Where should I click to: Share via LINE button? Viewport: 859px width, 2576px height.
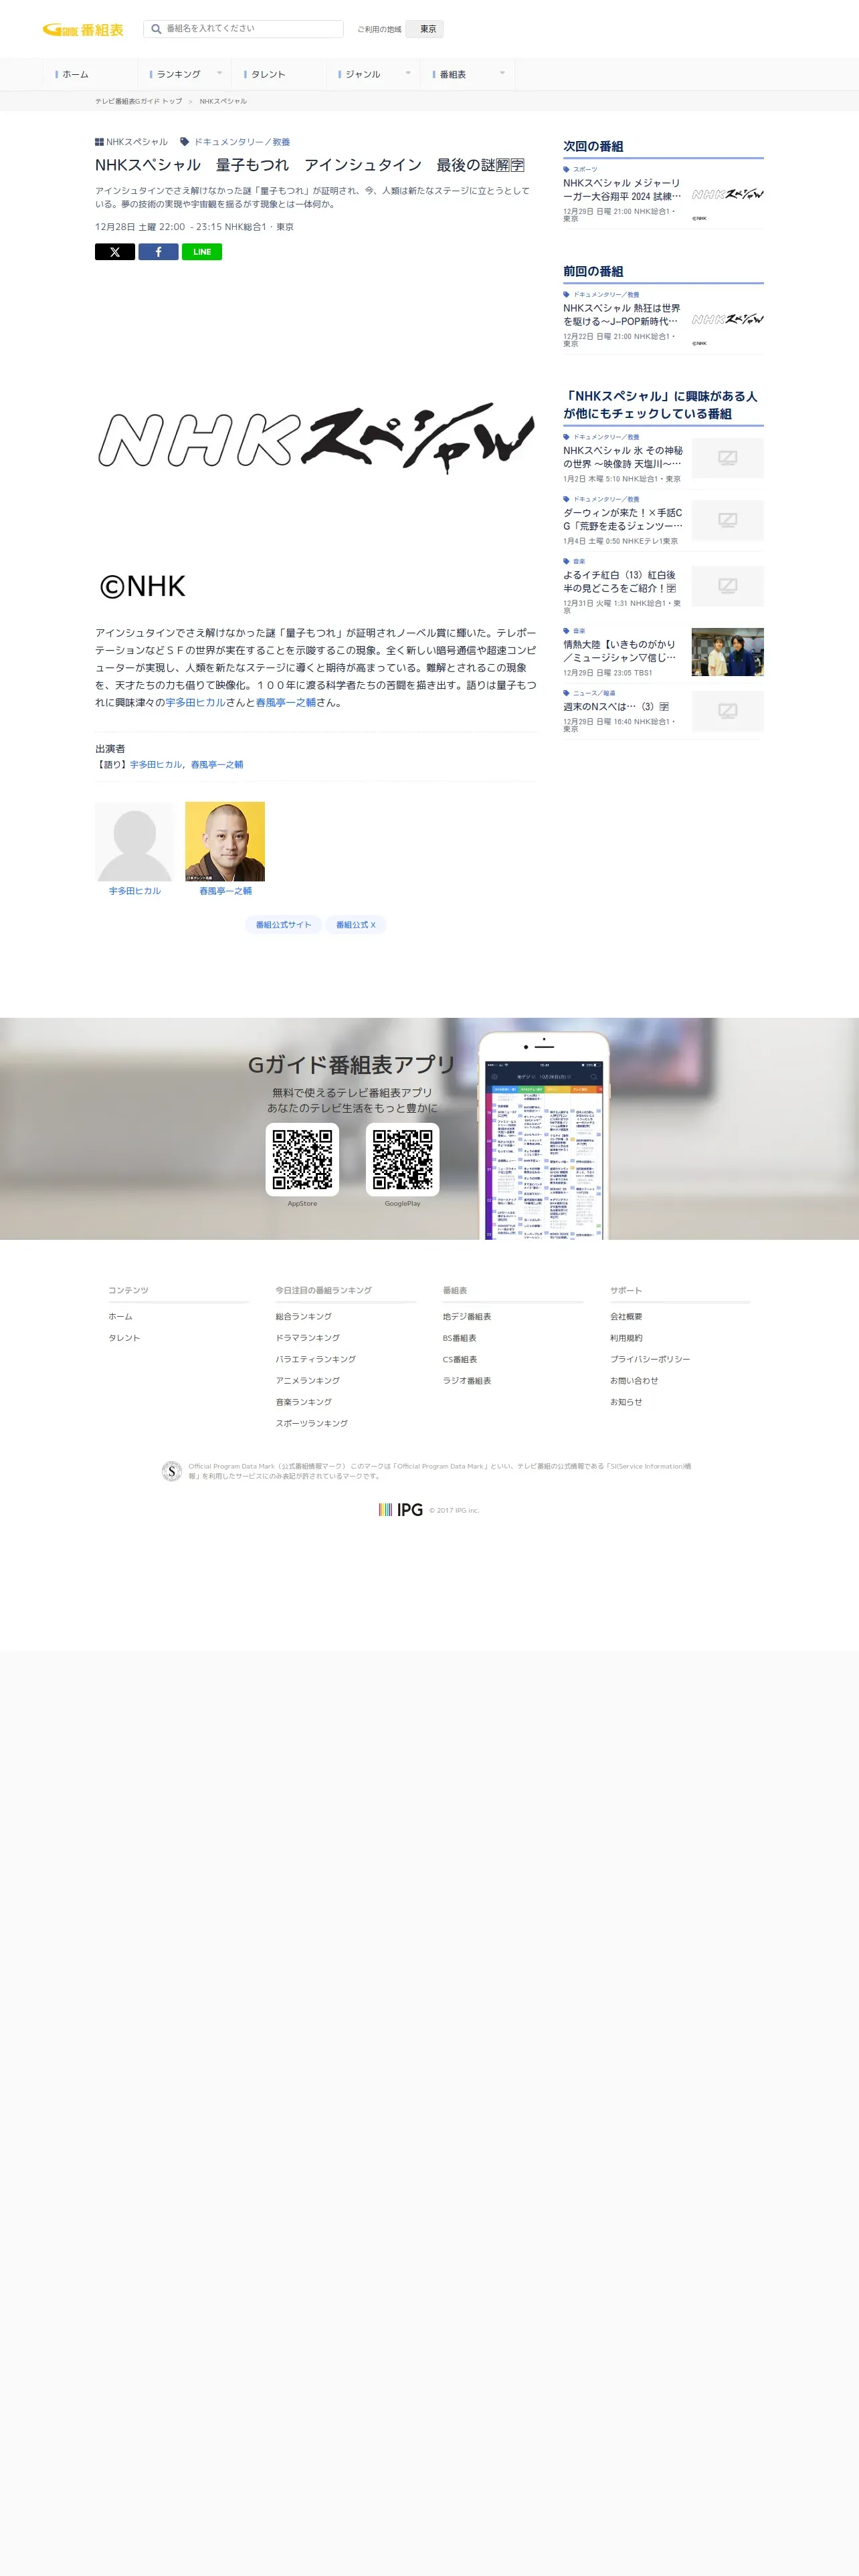(202, 252)
